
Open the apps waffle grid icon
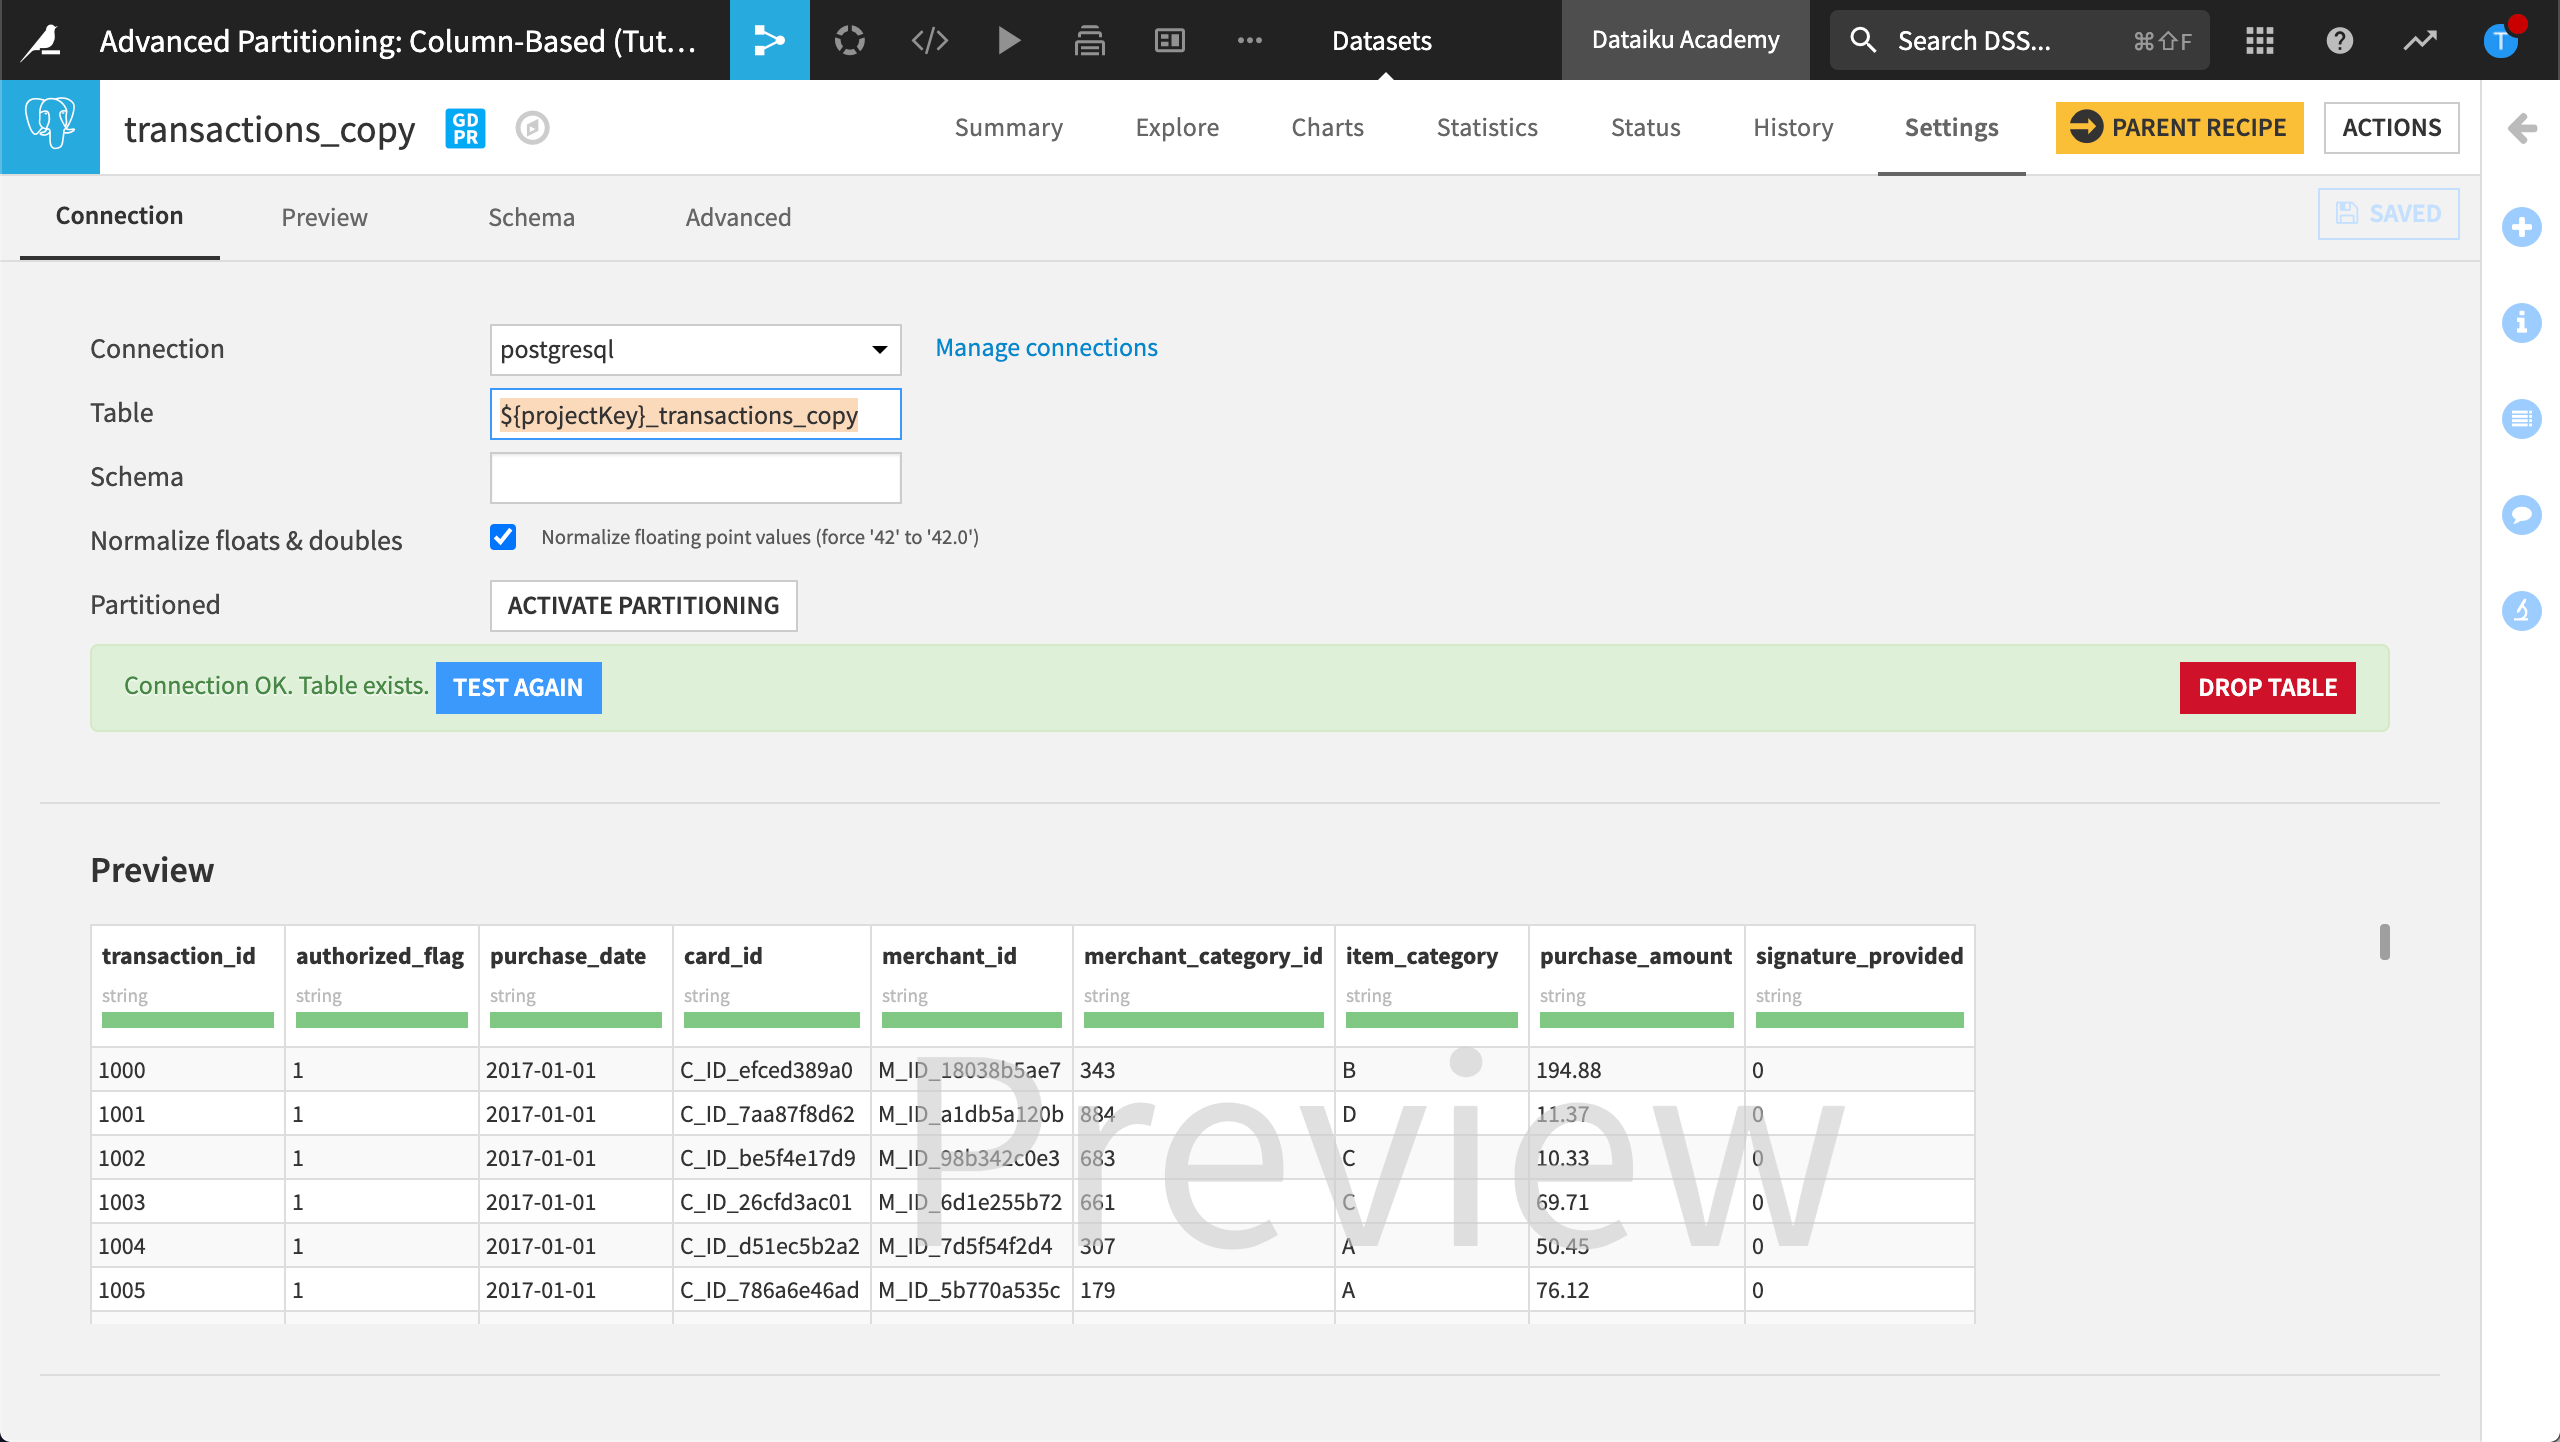point(2259,40)
